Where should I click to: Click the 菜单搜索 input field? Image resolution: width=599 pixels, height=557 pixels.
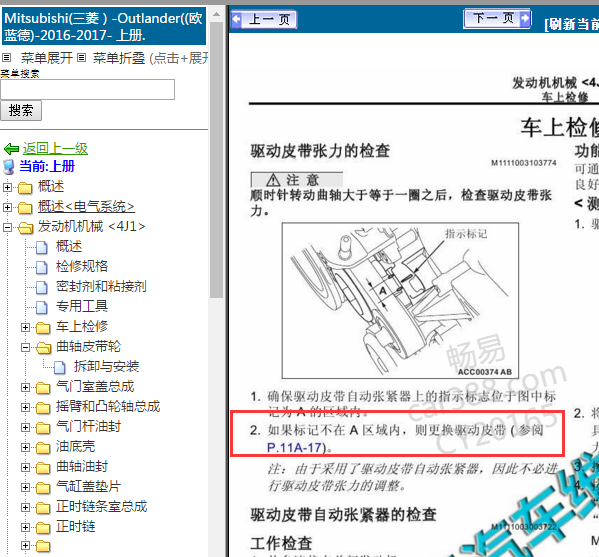click(87, 89)
